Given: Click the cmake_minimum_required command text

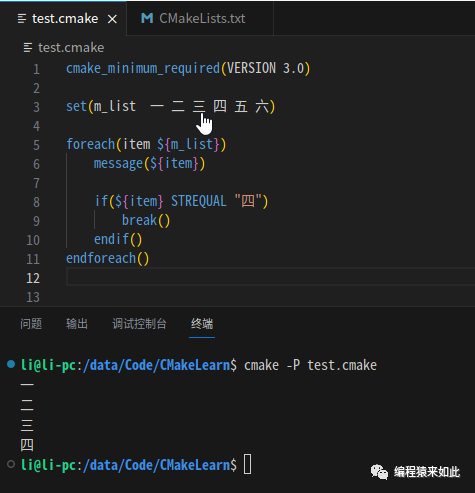Looking at the screenshot, I should click(x=143, y=68).
